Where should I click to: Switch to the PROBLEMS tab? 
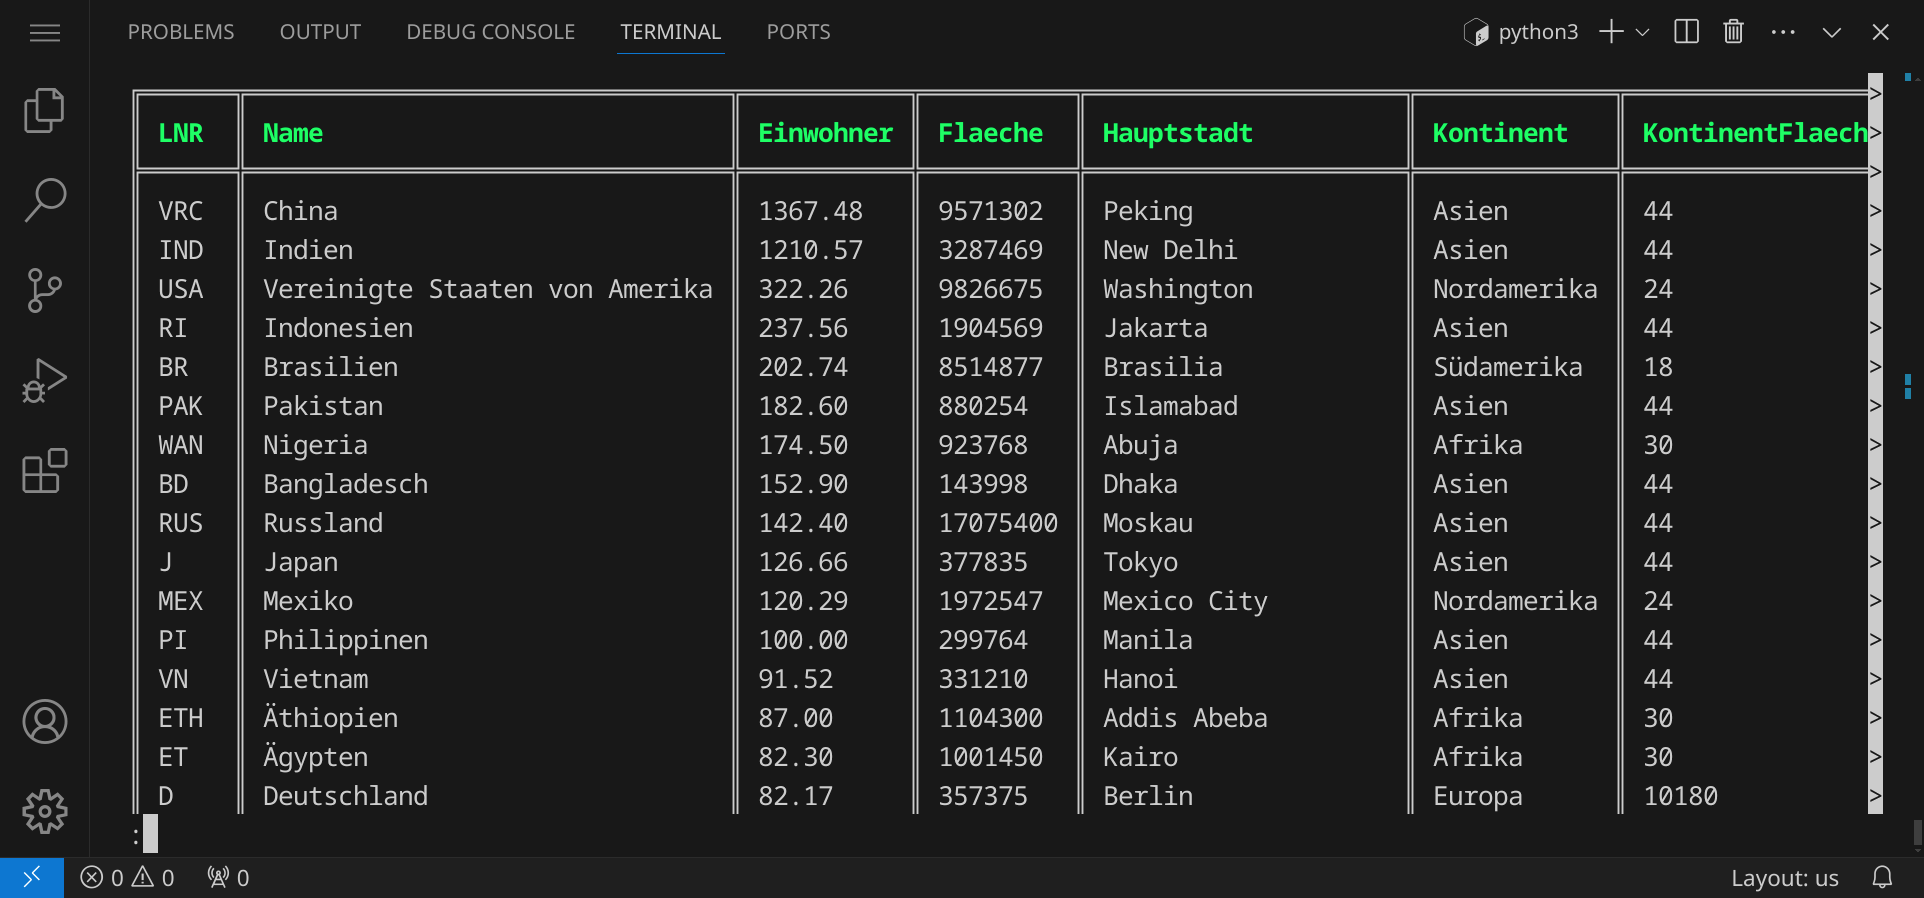click(x=181, y=32)
